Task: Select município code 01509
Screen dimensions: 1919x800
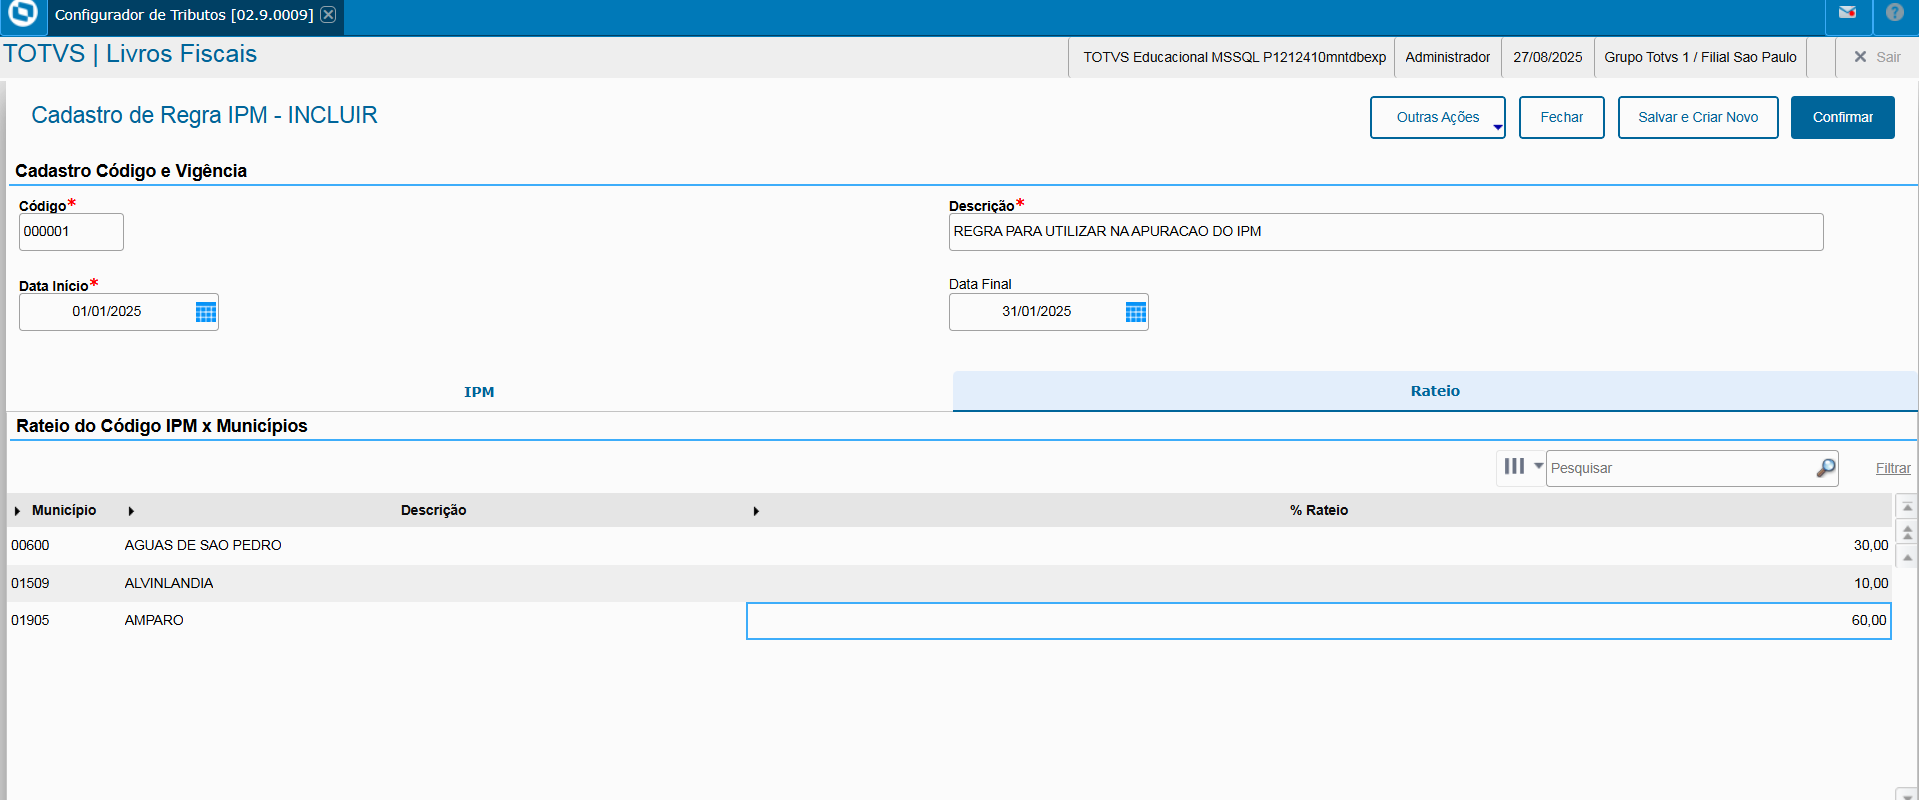Action: (x=30, y=583)
